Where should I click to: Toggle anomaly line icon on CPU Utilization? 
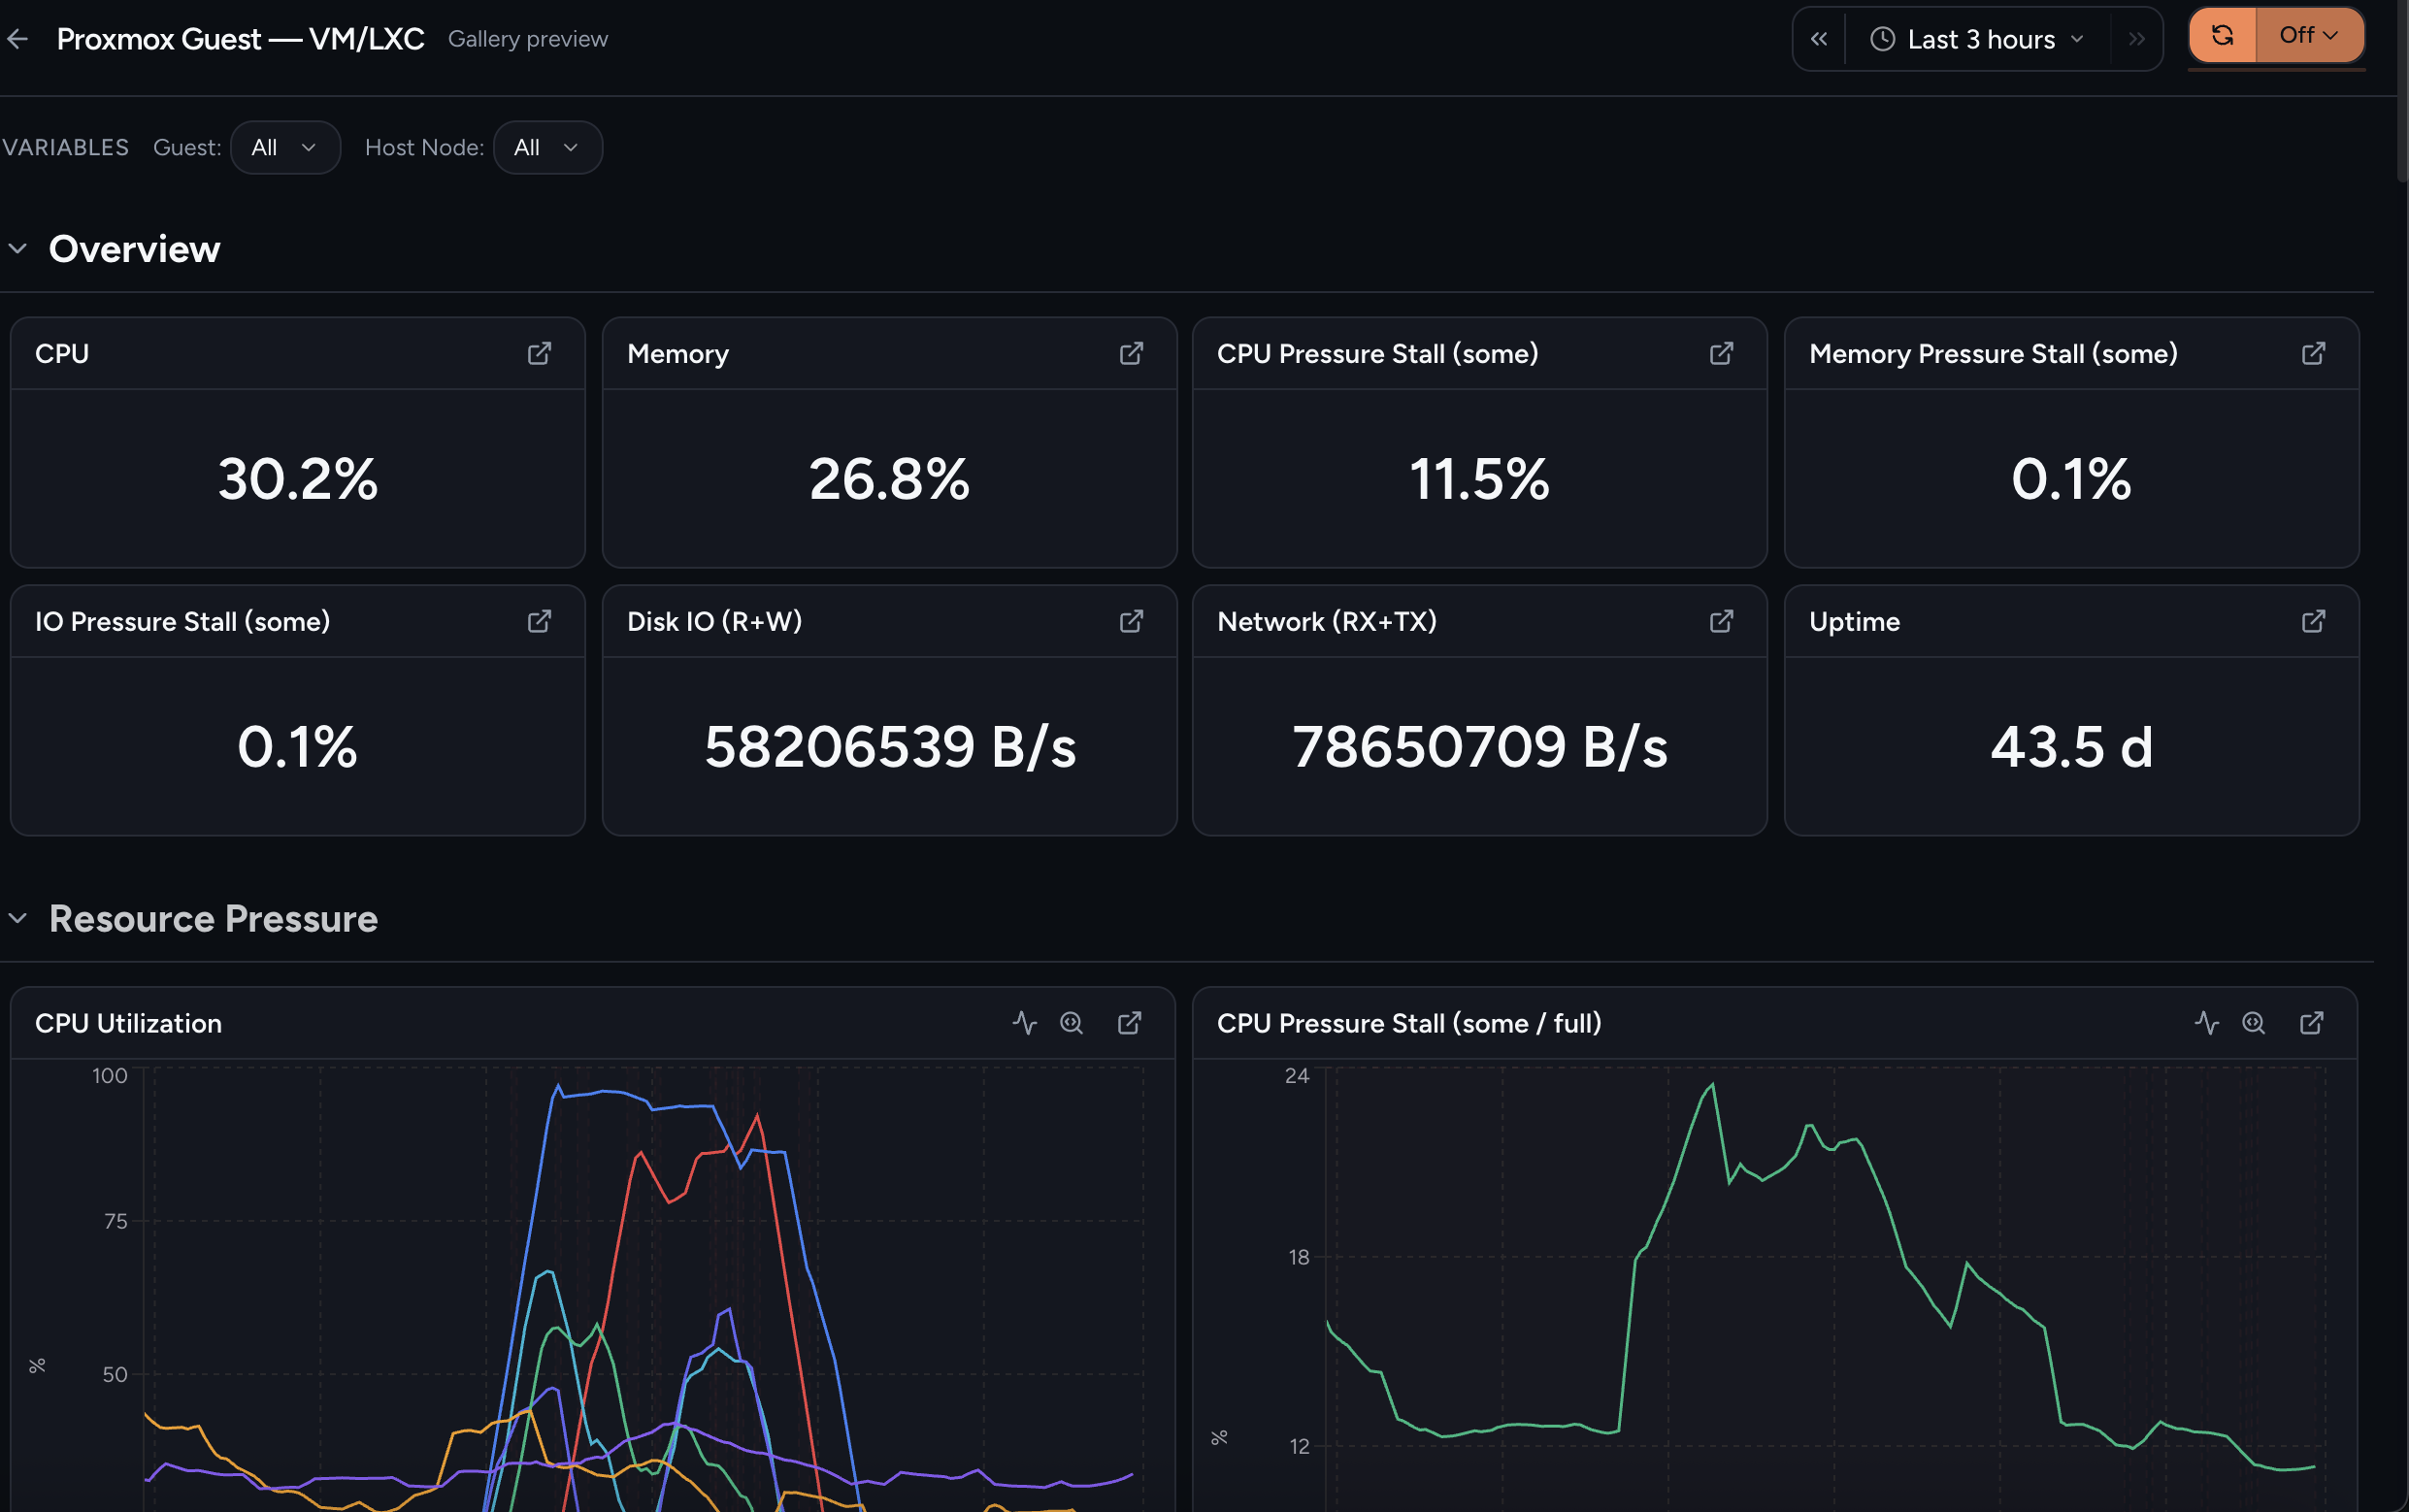coord(1024,1023)
